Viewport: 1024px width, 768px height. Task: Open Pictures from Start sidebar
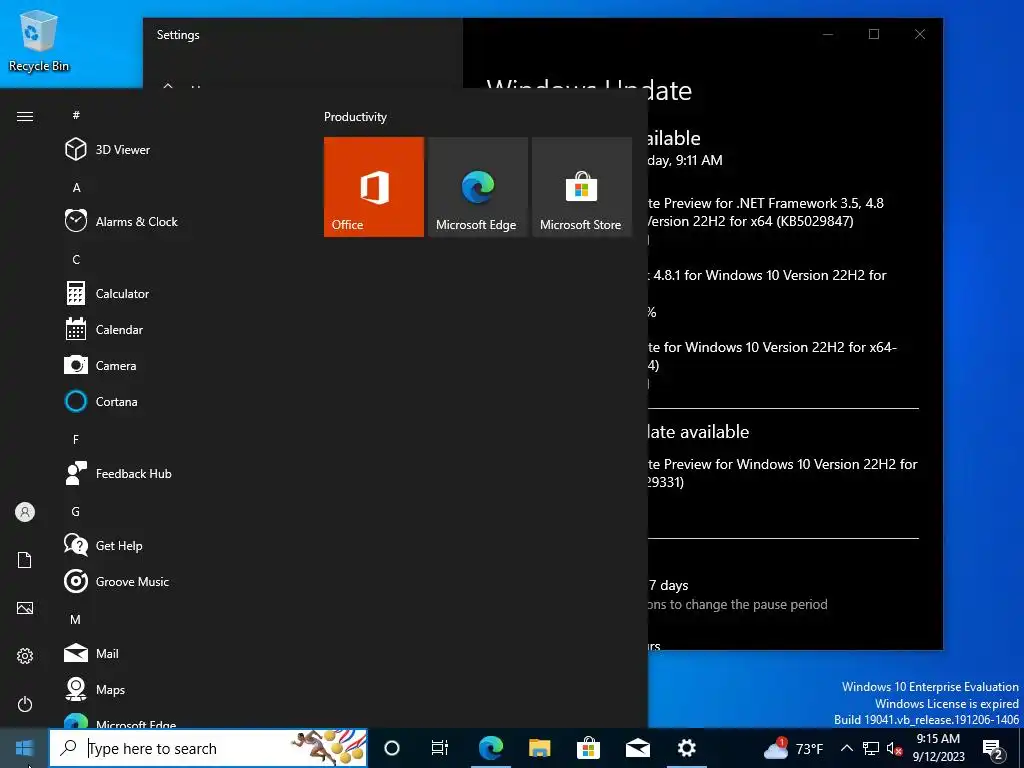point(25,608)
